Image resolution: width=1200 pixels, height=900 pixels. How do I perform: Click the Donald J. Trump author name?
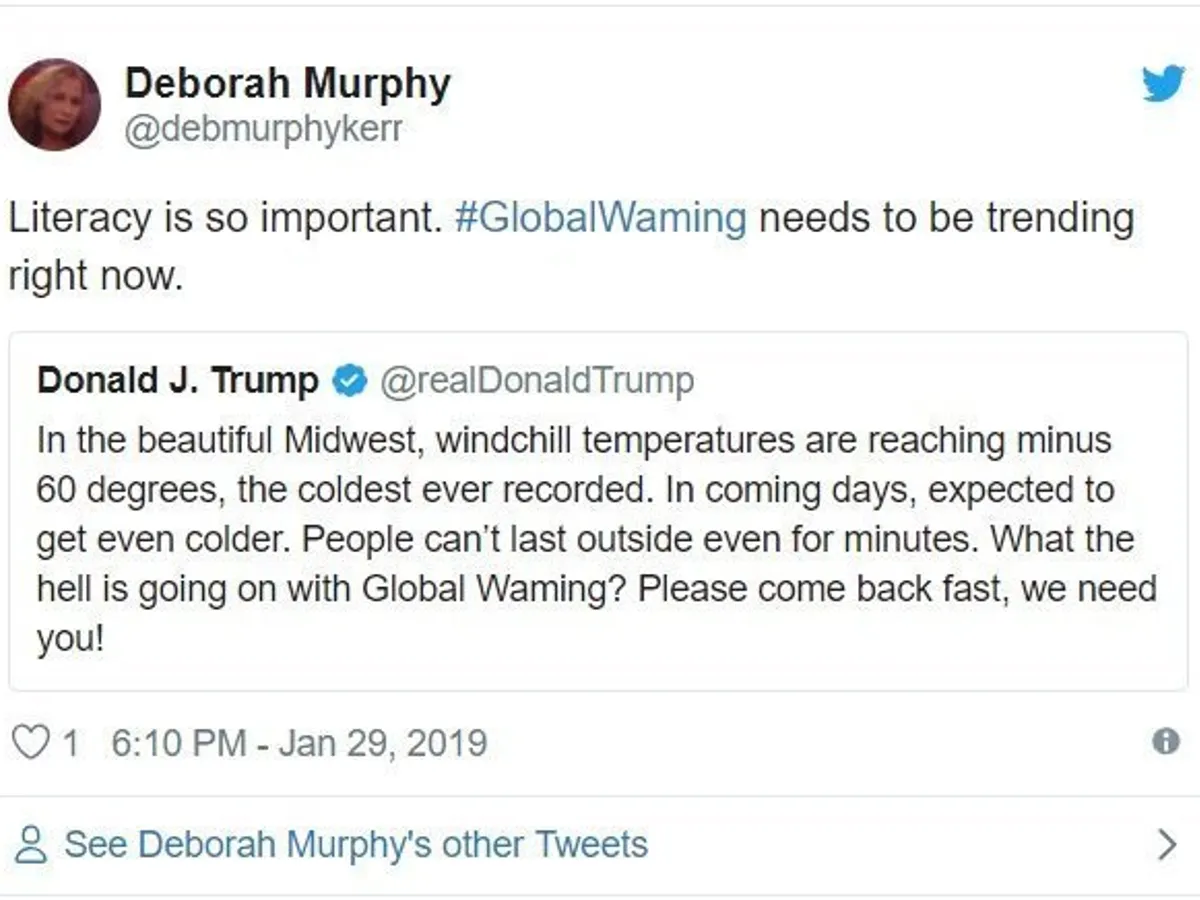(178, 381)
